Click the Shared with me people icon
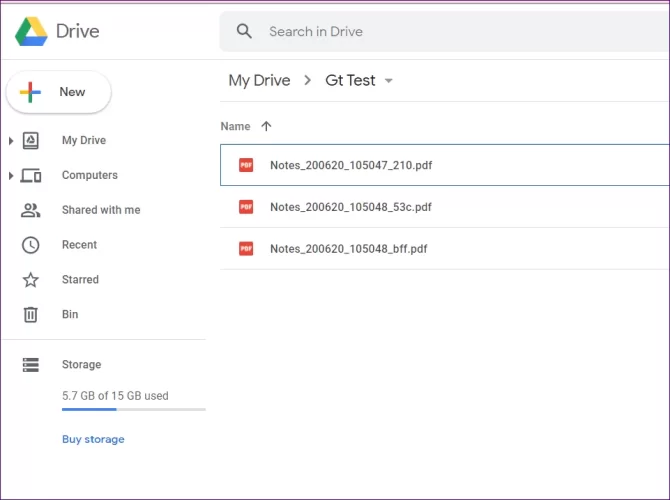 pos(31,210)
